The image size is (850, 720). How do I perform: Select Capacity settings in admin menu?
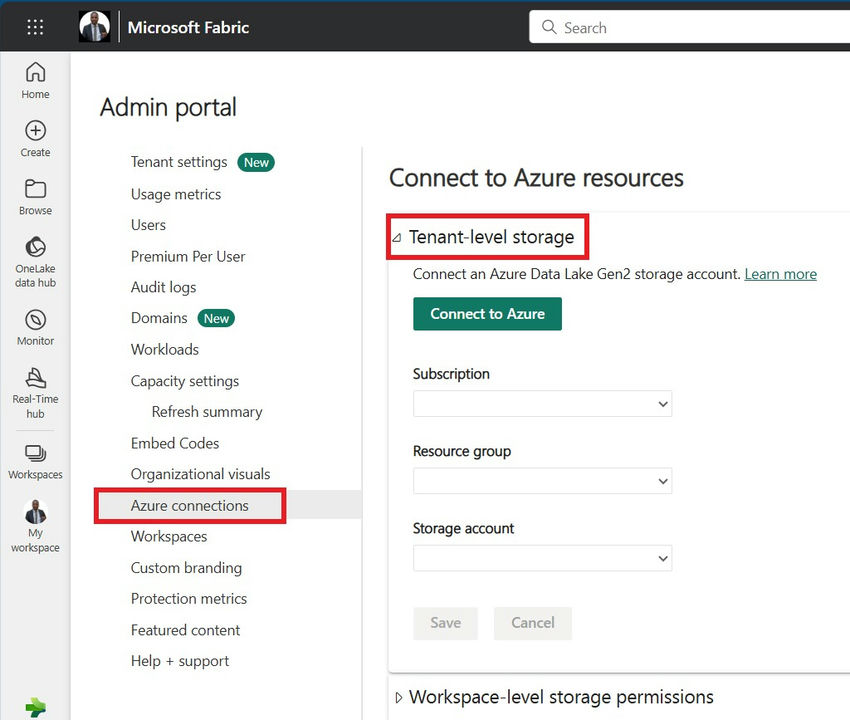point(185,381)
